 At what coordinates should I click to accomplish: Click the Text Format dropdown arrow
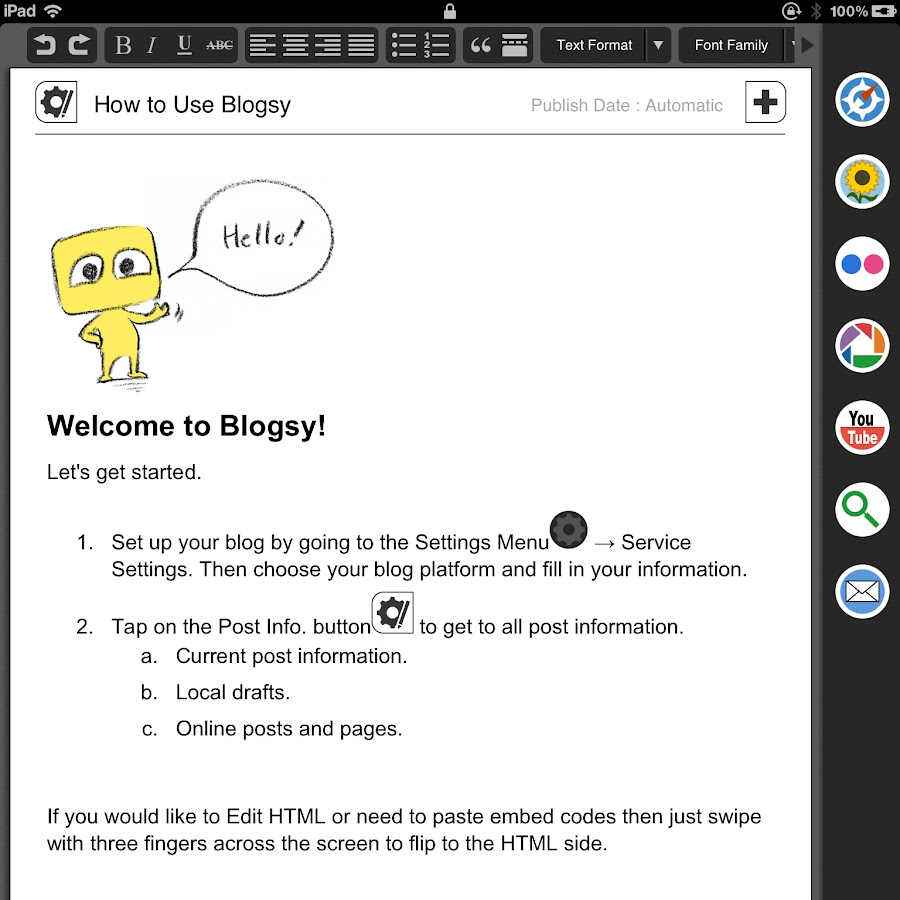(658, 45)
